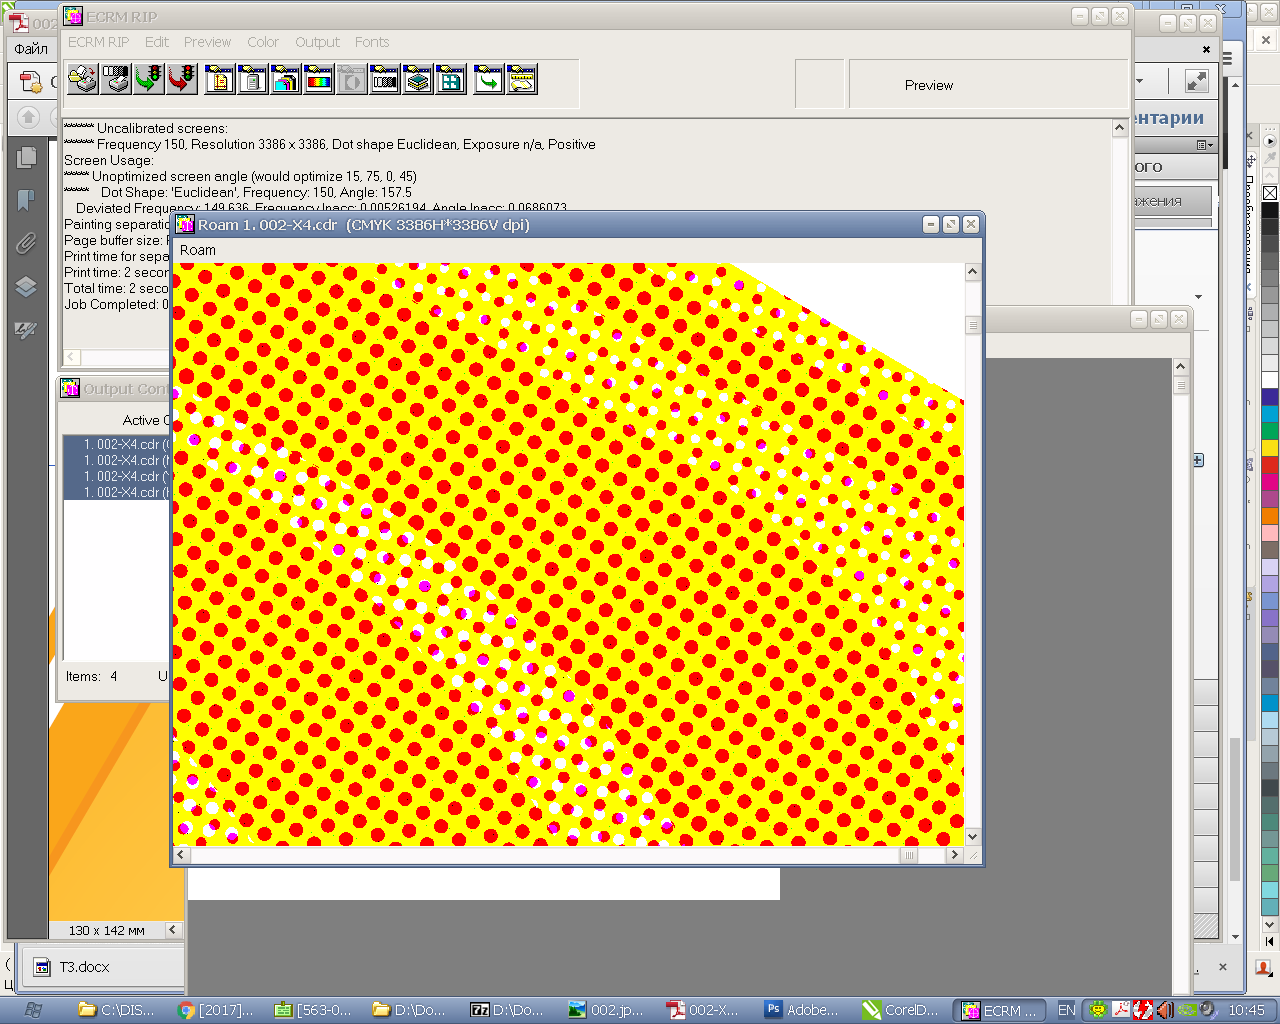This screenshot has height=1024, width=1280.
Task: Select the cyan swatch in CorelDRAW palette
Action: tap(1270, 414)
